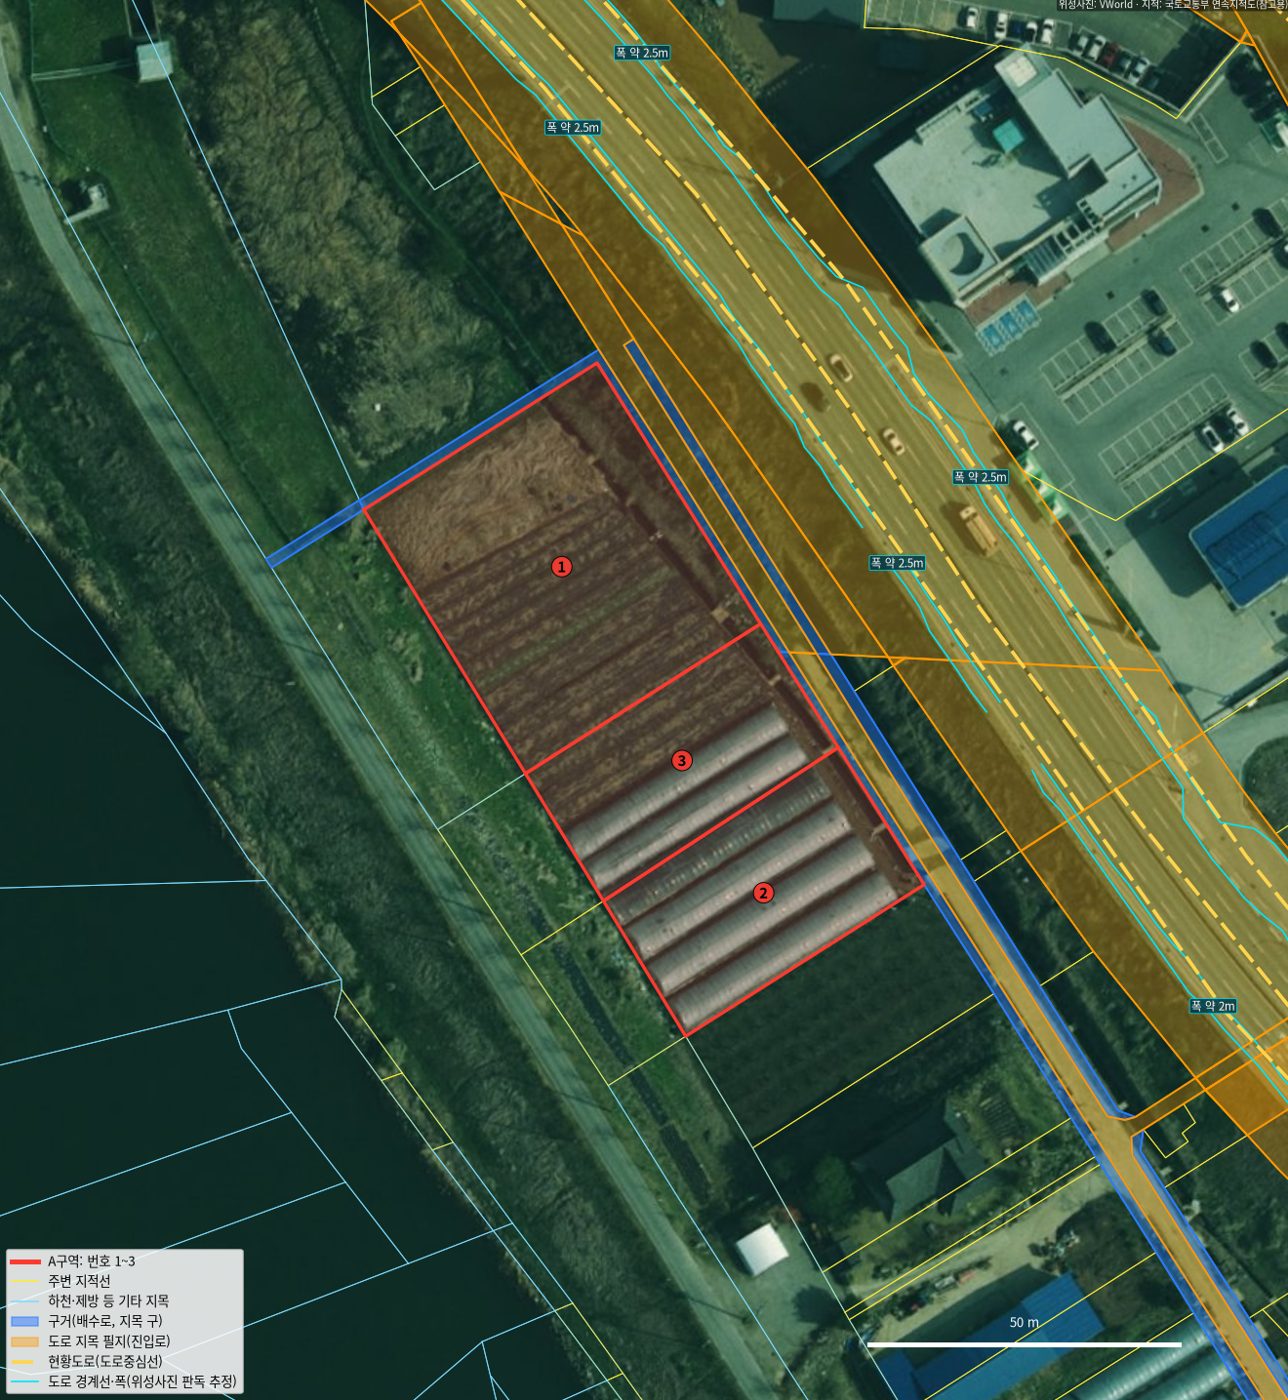Click the VWorld attribution text
This screenshot has height=1400, width=1288.
coord(1115,5)
